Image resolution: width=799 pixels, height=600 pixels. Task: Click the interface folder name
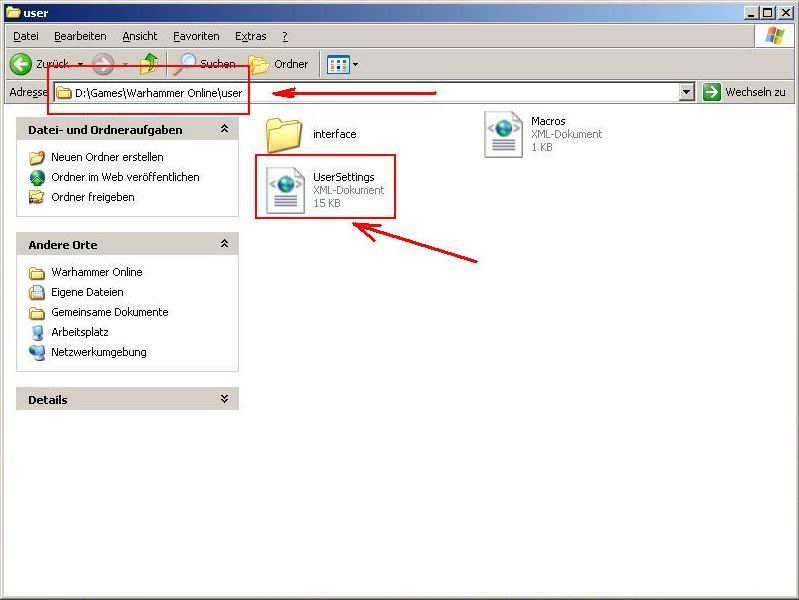[x=334, y=134]
